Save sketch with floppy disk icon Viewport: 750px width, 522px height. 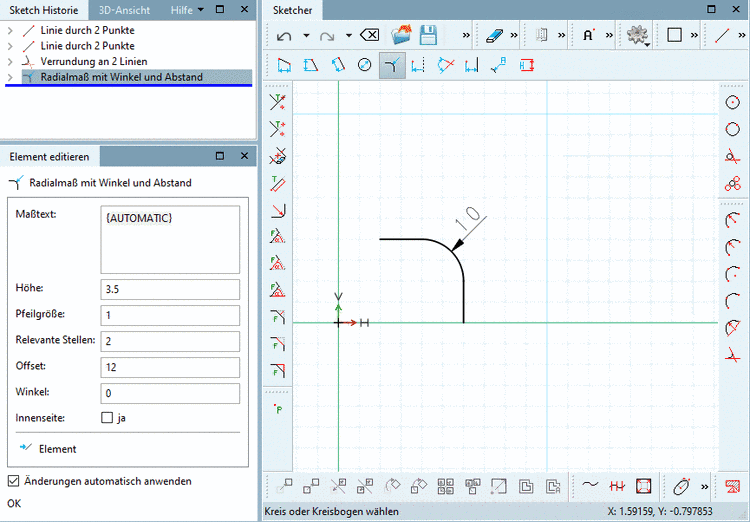(428, 35)
